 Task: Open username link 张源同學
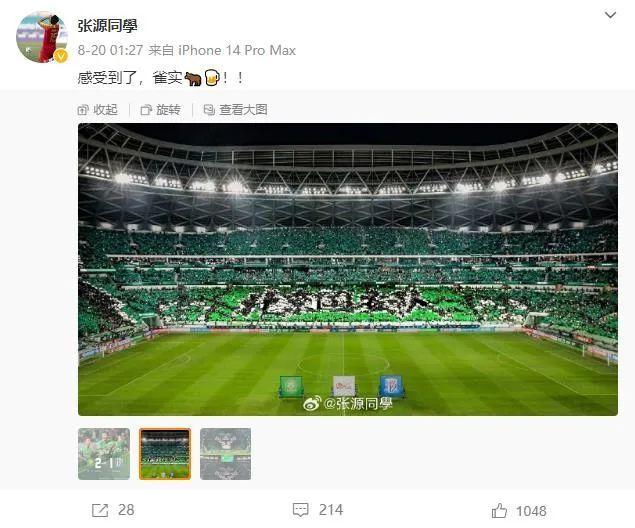[107, 26]
